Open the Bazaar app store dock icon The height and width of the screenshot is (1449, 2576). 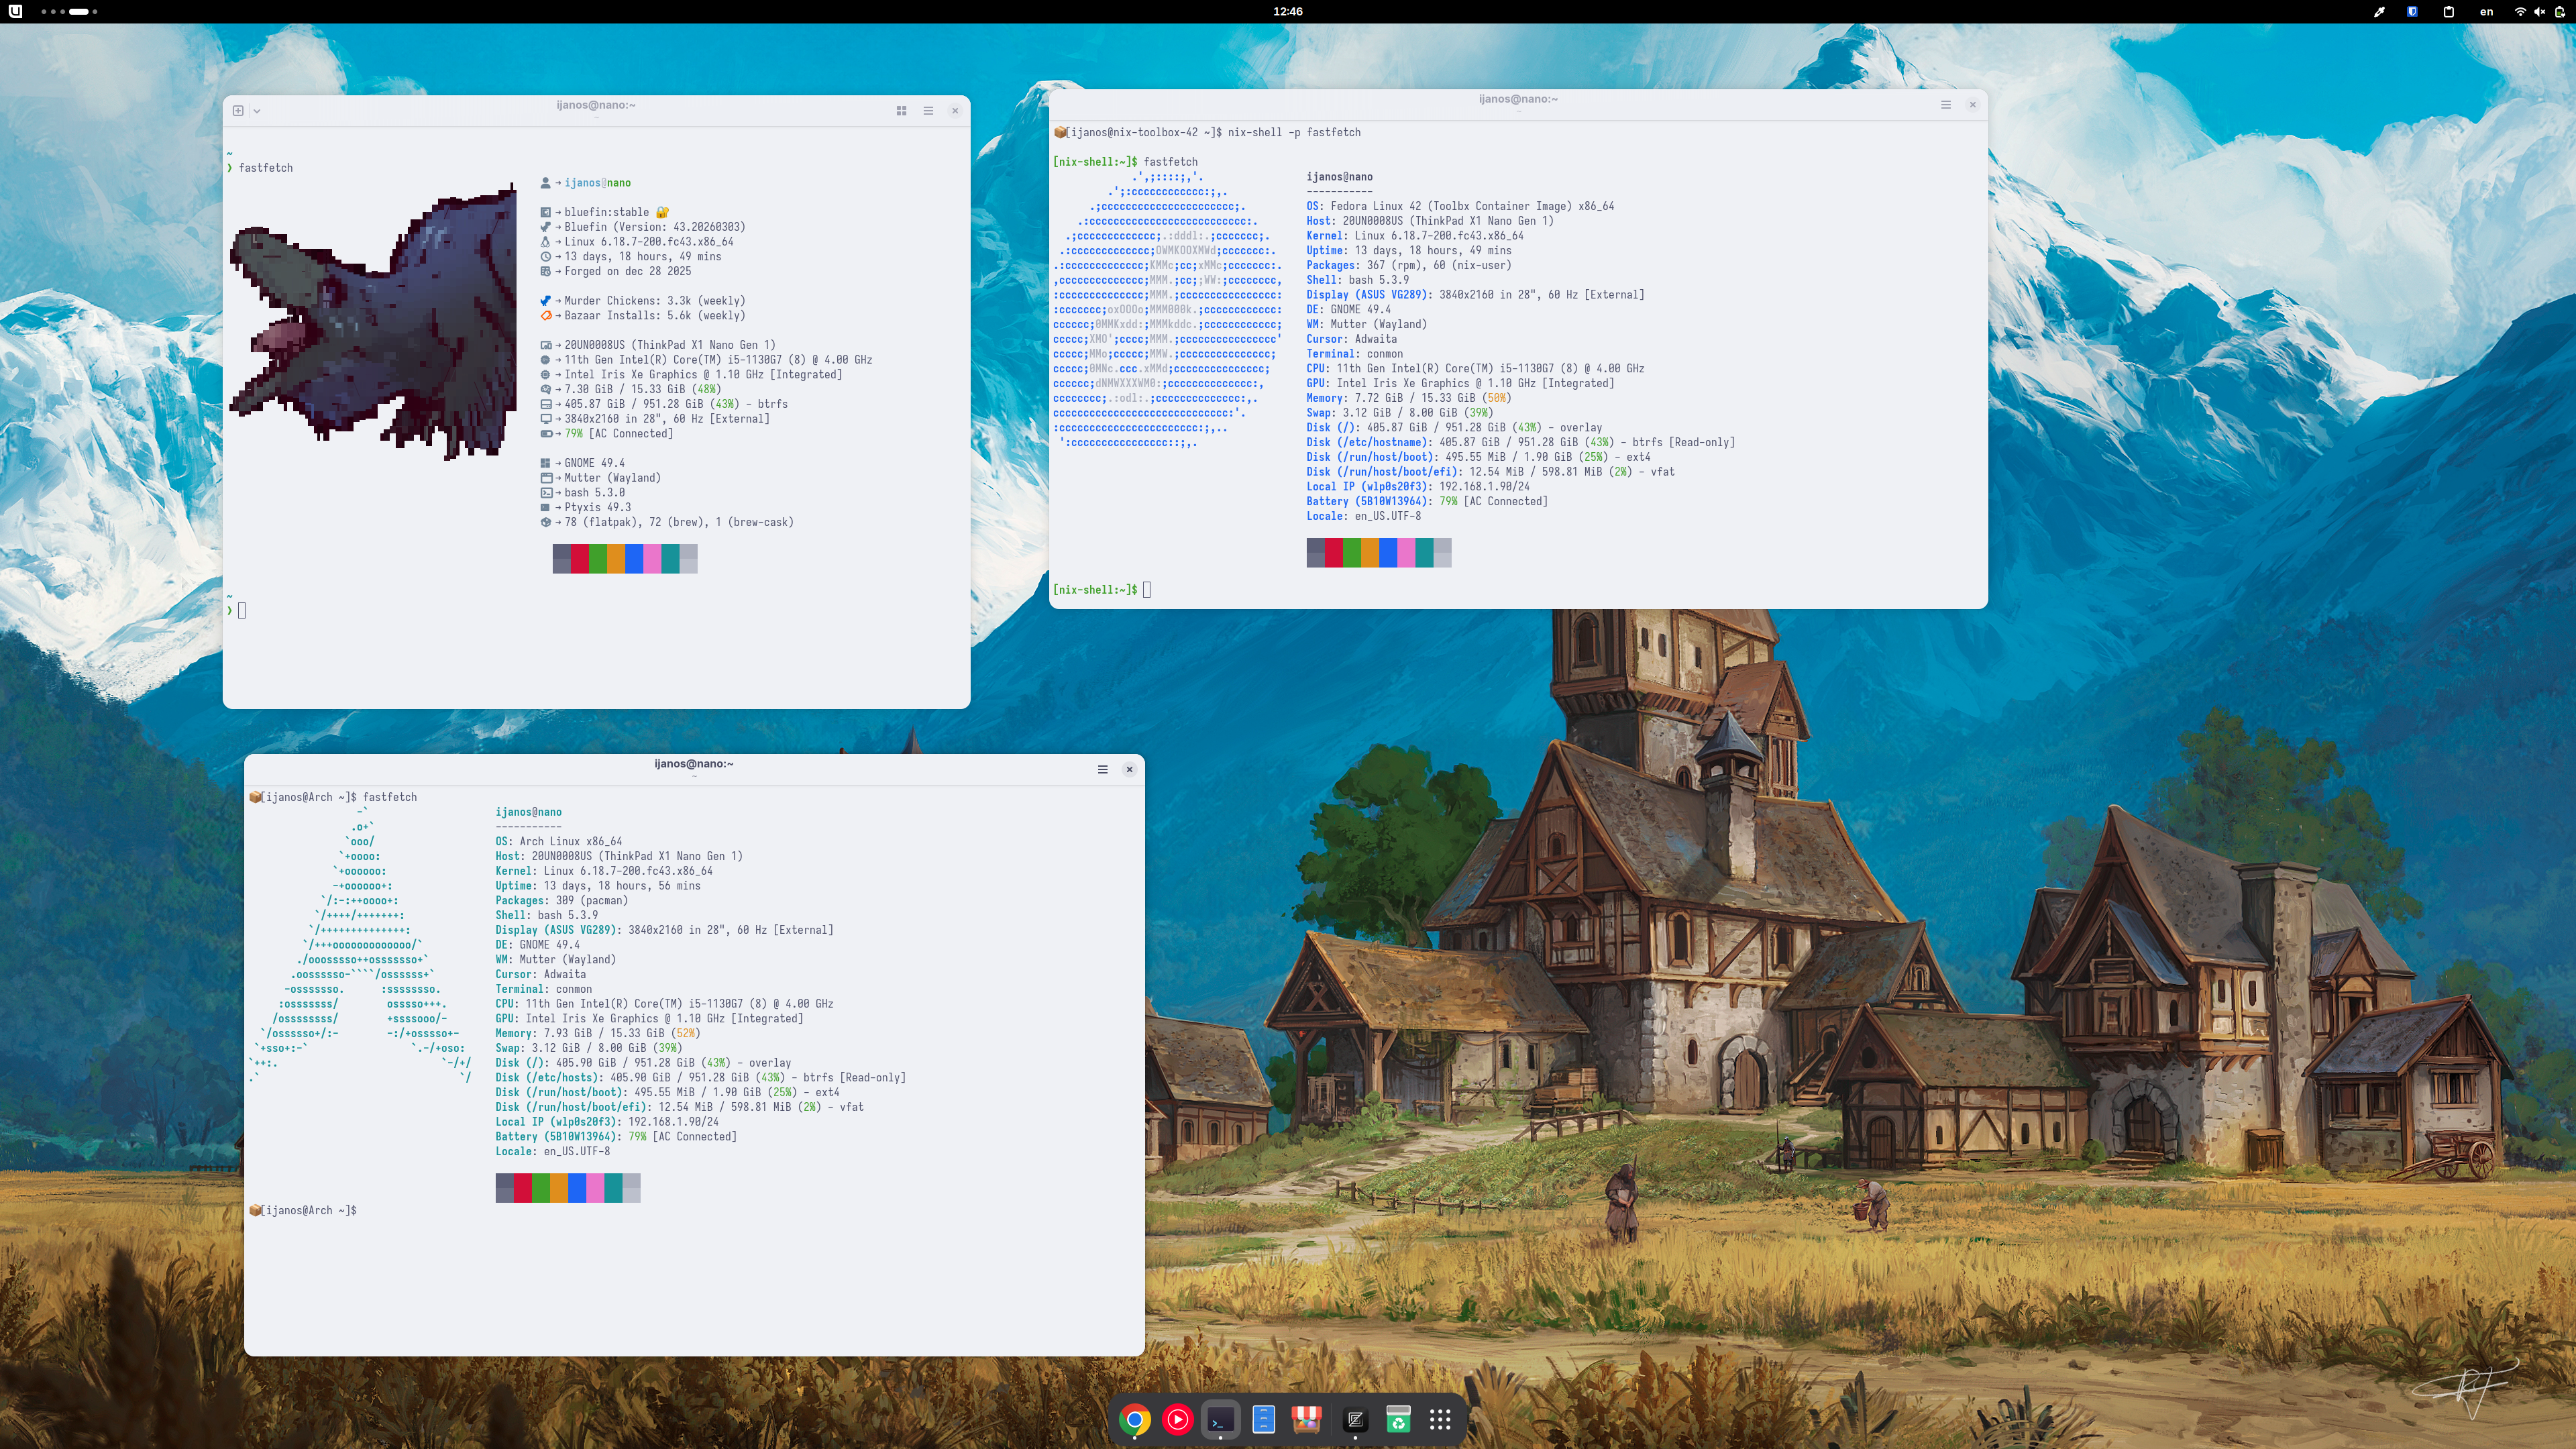(x=1306, y=1419)
